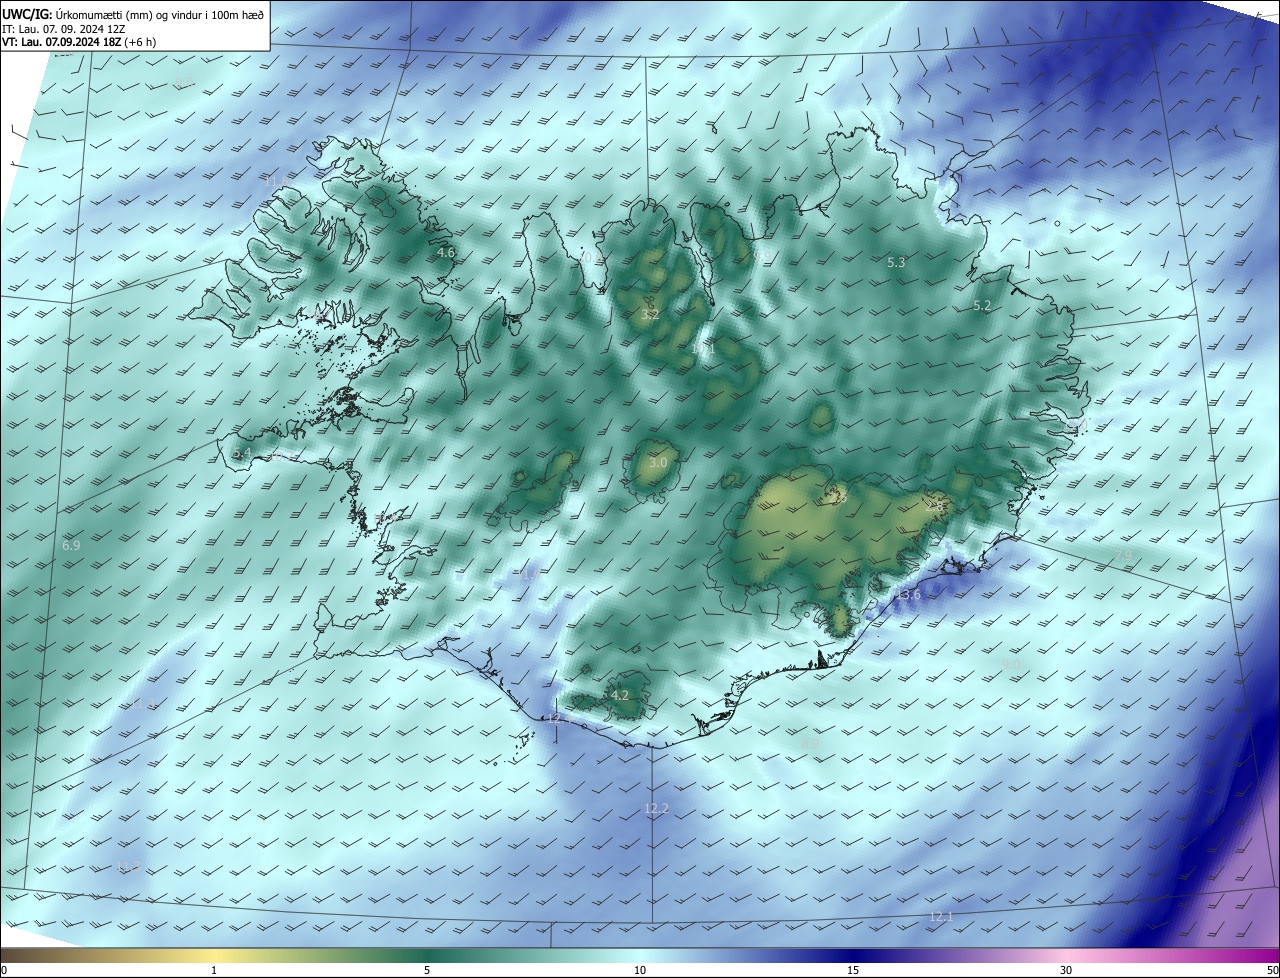Click the 'VT: Lau. 07.09.2024 18Z (+6 h)' line
1280x978 pixels.
[x=79, y=42]
